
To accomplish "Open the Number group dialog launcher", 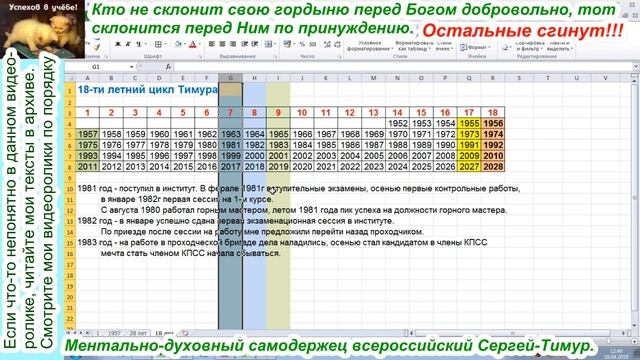I will click(x=339, y=57).
